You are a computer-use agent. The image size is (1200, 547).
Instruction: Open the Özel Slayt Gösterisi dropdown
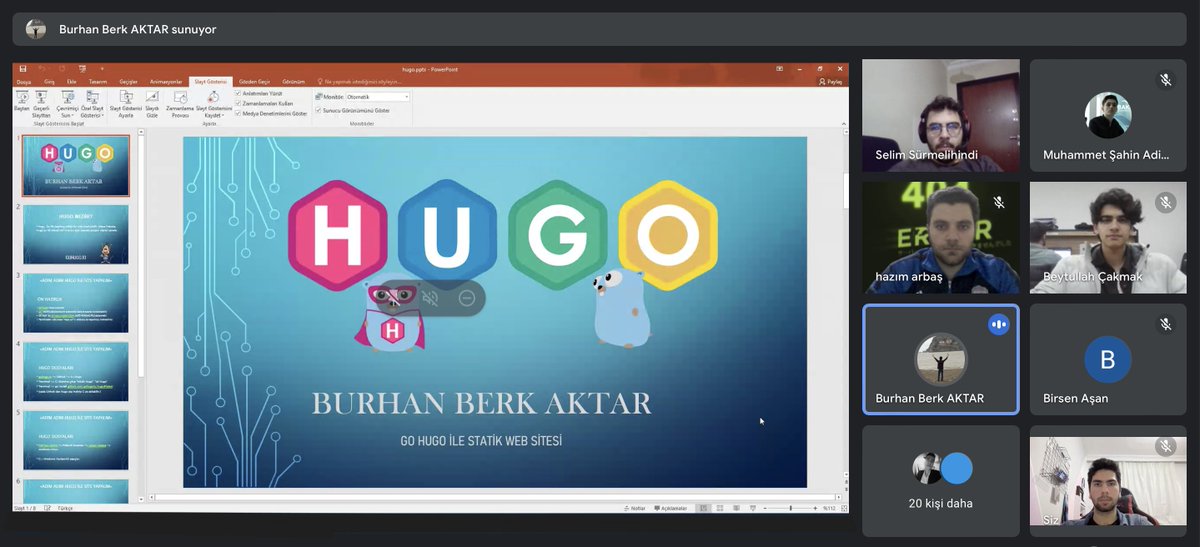[x=92, y=103]
